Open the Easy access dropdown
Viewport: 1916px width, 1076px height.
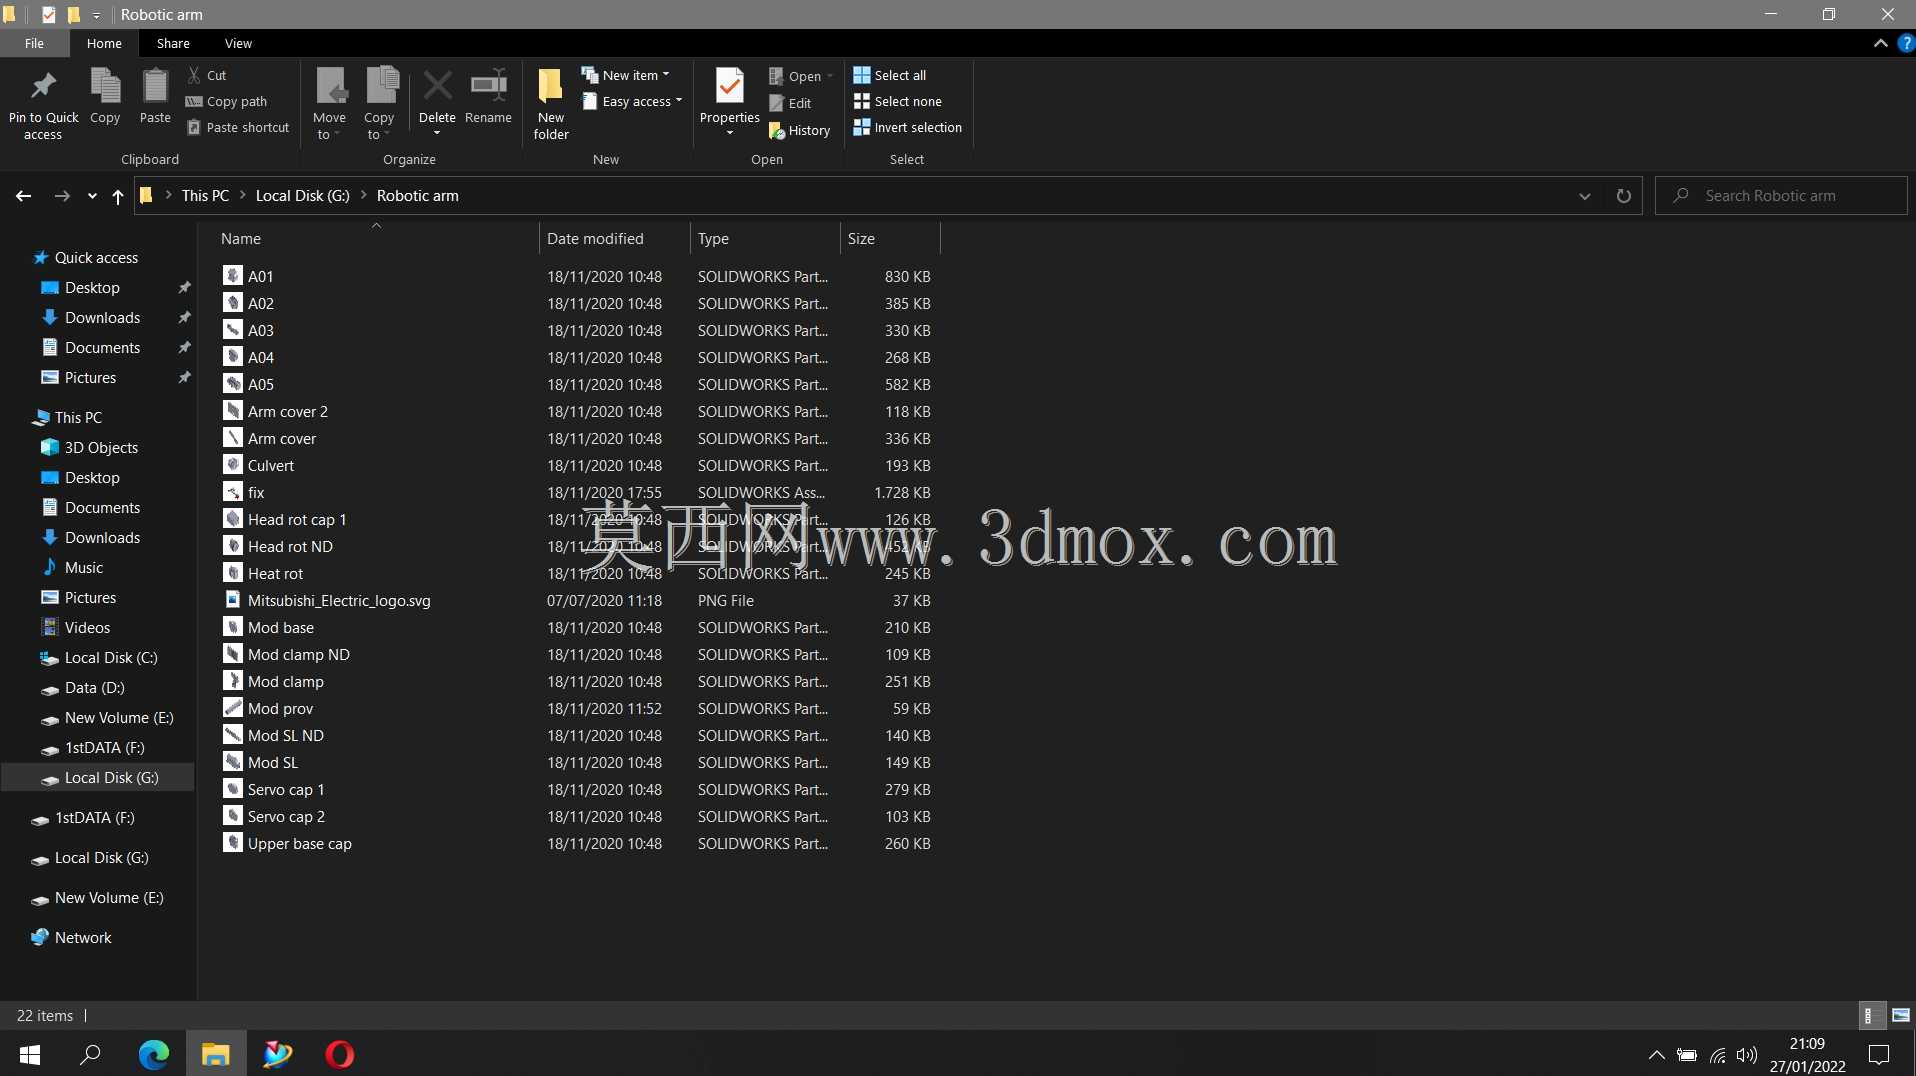tap(632, 101)
